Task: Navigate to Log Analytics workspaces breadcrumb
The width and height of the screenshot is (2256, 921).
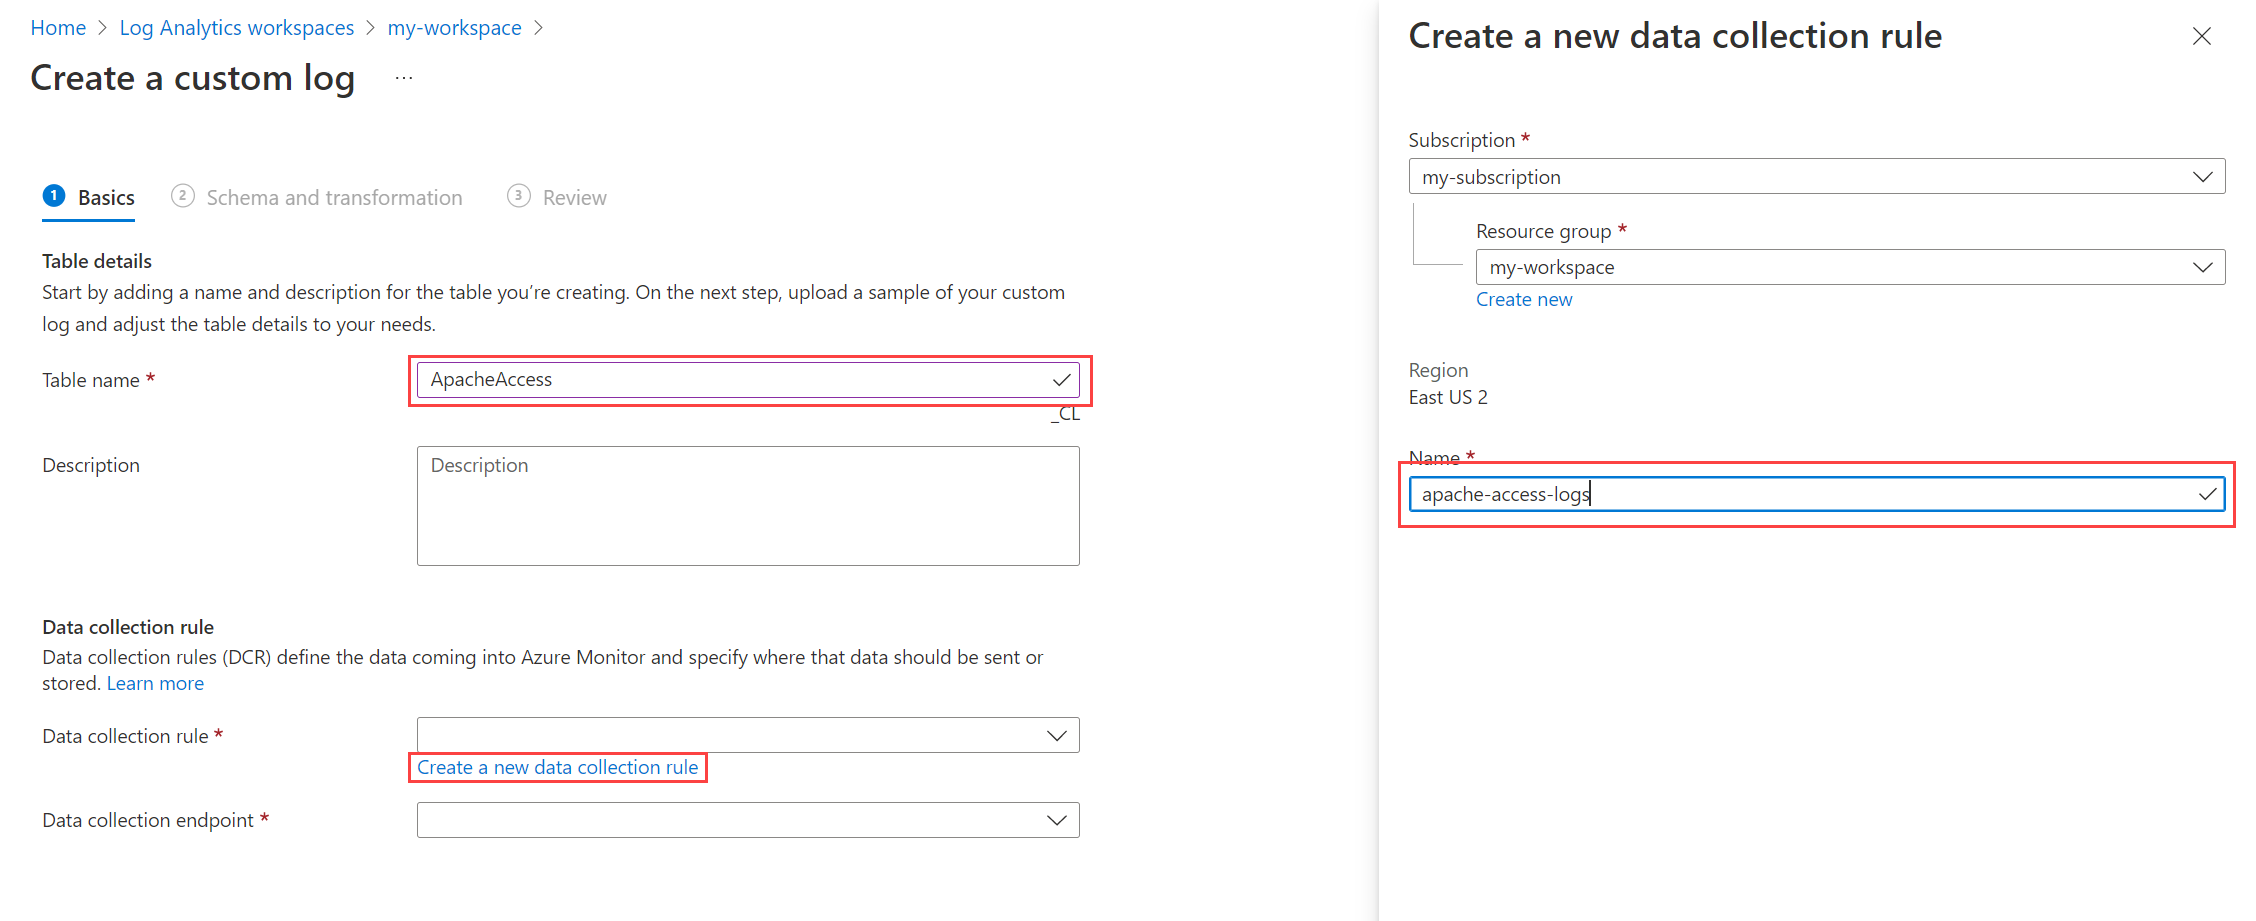Action: tap(236, 28)
